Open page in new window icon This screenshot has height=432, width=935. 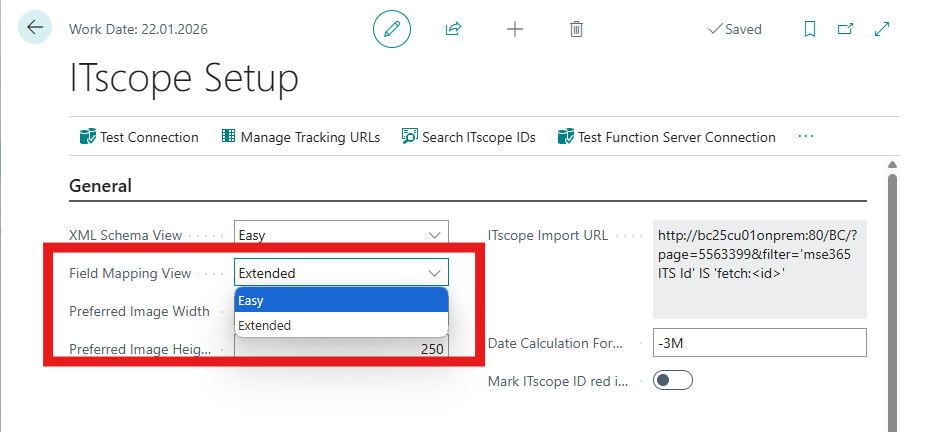coord(845,29)
